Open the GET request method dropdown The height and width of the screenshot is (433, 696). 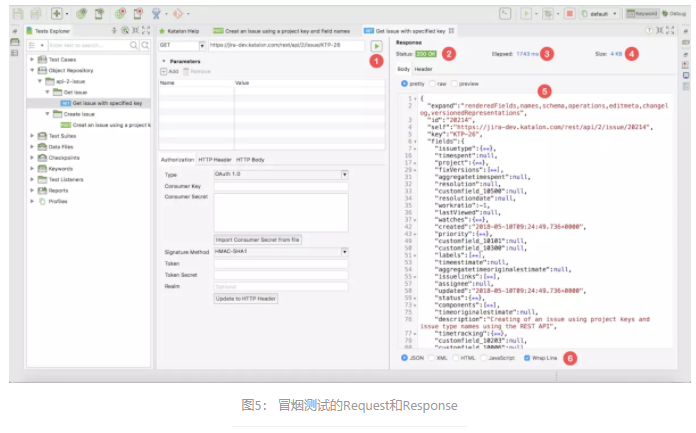click(x=202, y=45)
